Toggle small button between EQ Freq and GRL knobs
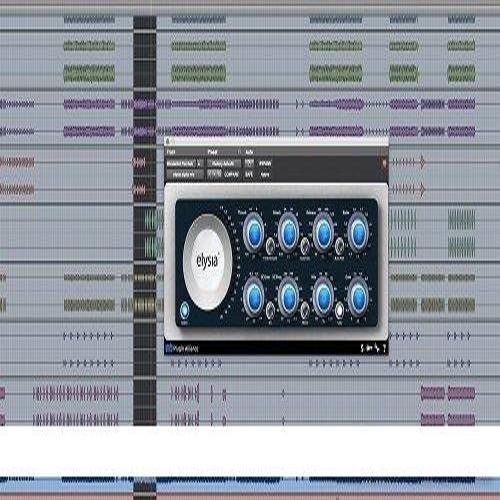The height and width of the screenshot is (500, 500). (x=305, y=309)
